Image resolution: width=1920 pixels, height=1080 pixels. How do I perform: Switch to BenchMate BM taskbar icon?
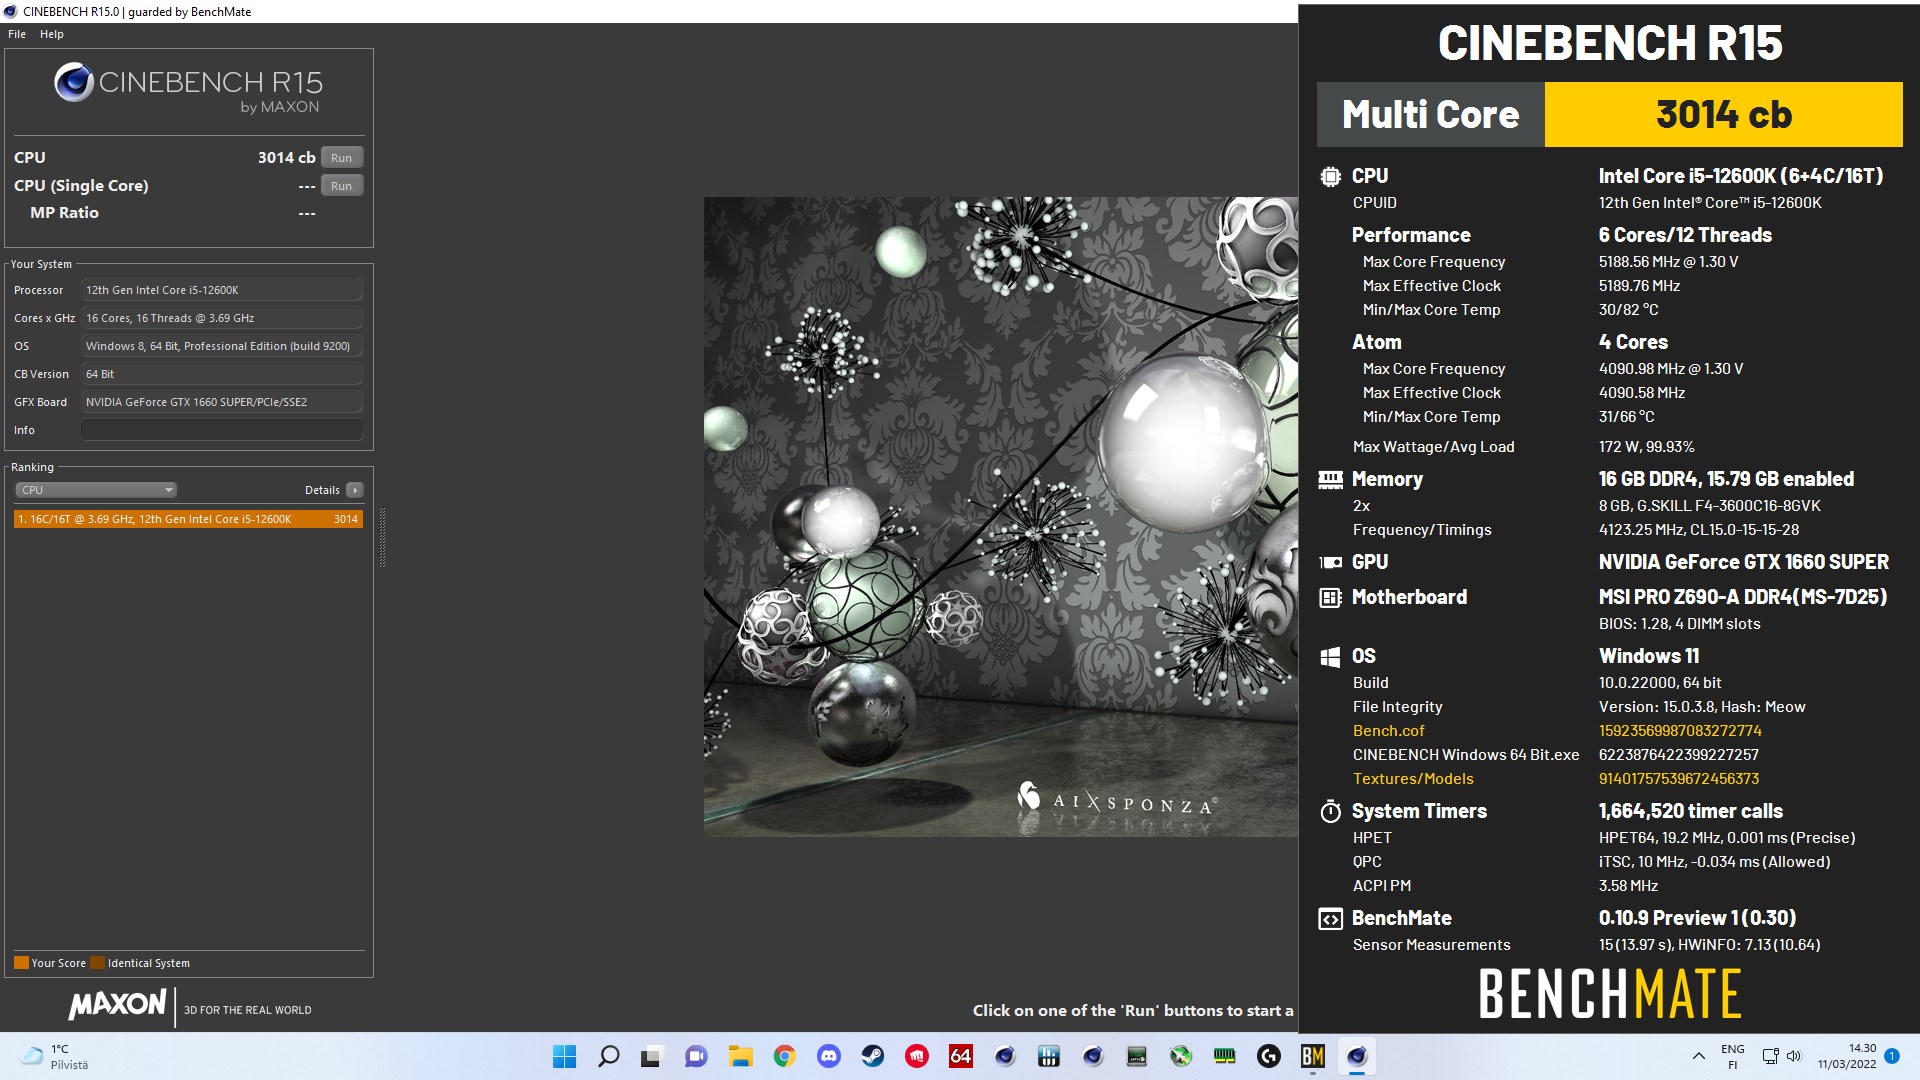click(1313, 1056)
